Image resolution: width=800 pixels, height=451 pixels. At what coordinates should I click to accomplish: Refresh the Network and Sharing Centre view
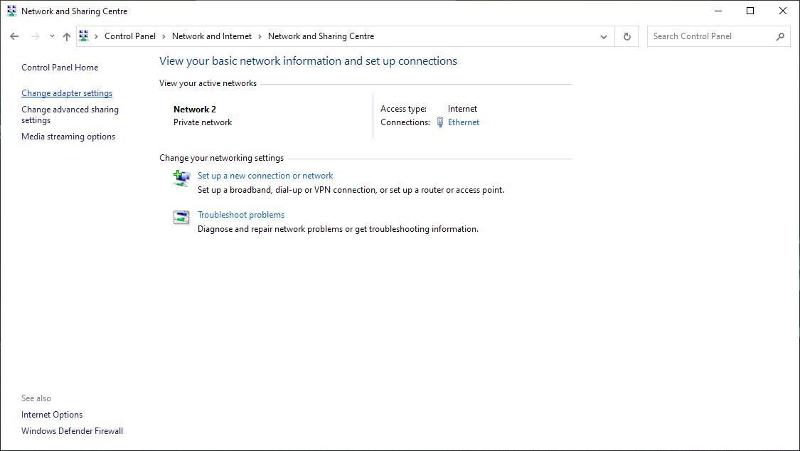point(627,37)
